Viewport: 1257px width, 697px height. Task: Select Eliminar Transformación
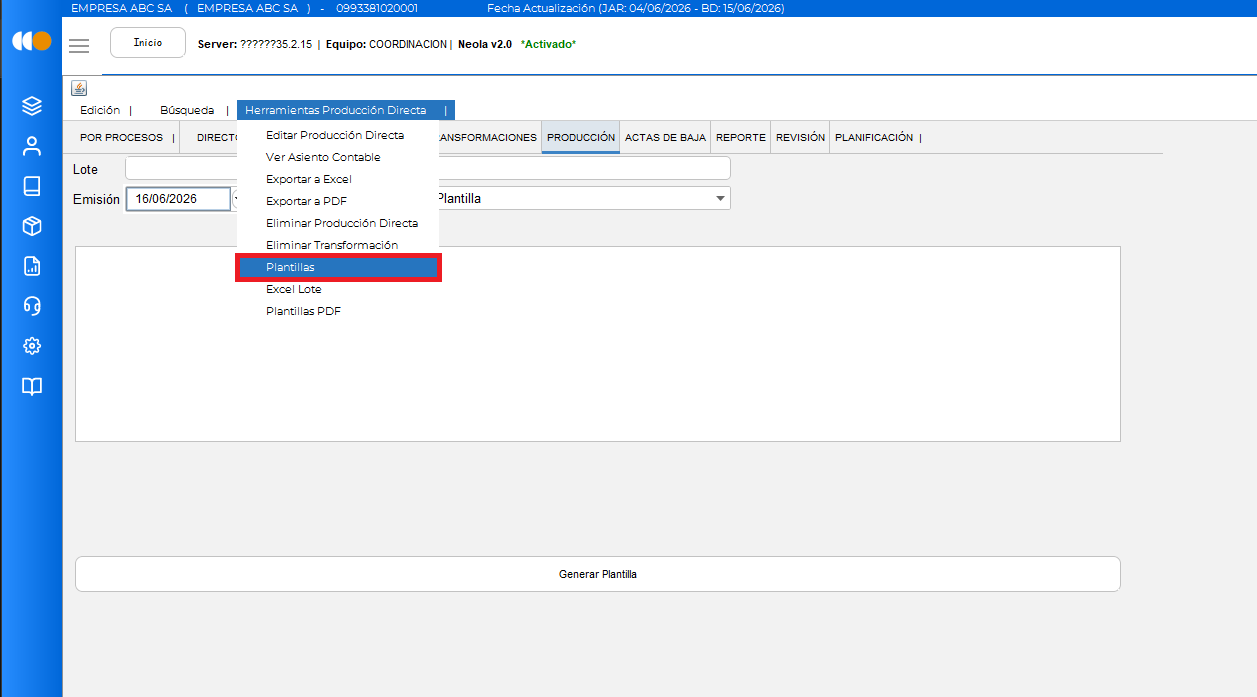(x=337, y=245)
